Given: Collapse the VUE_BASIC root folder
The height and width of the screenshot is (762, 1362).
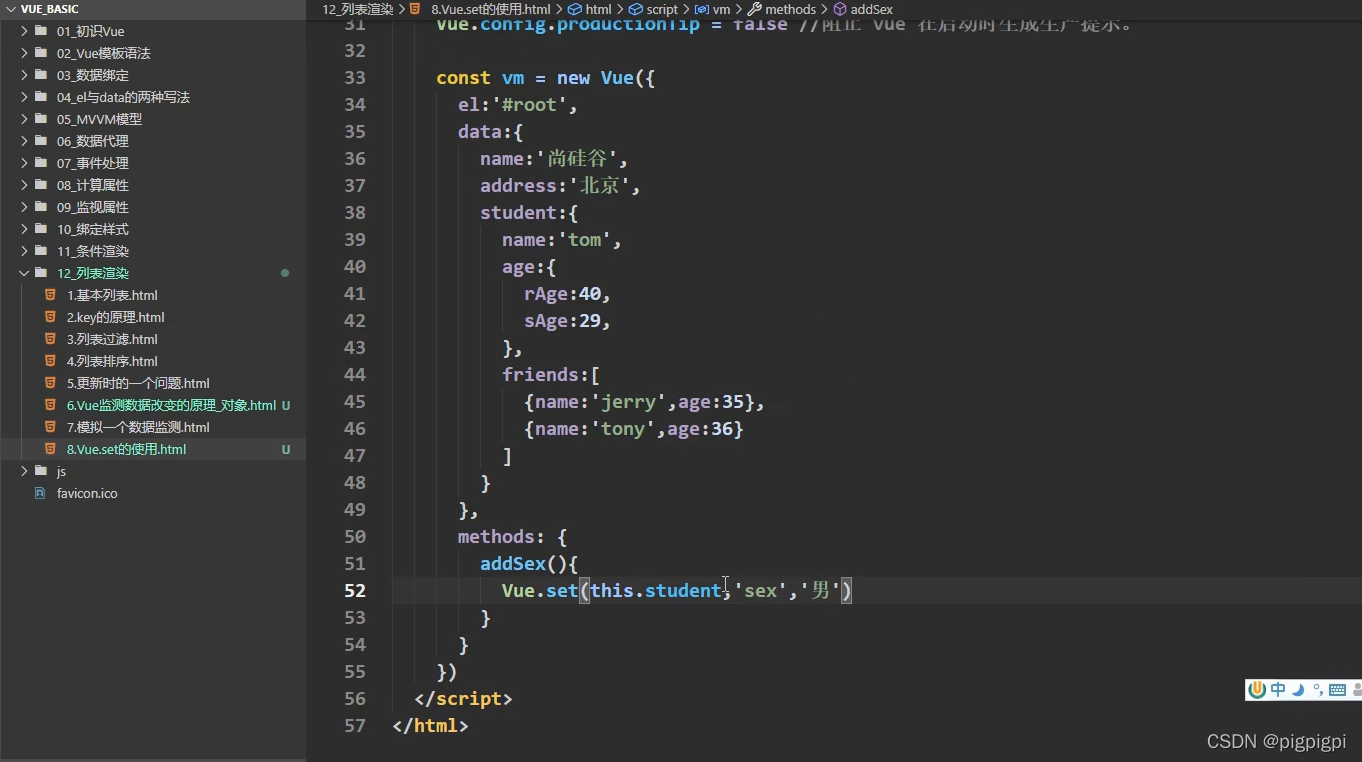Looking at the screenshot, I should point(10,9).
